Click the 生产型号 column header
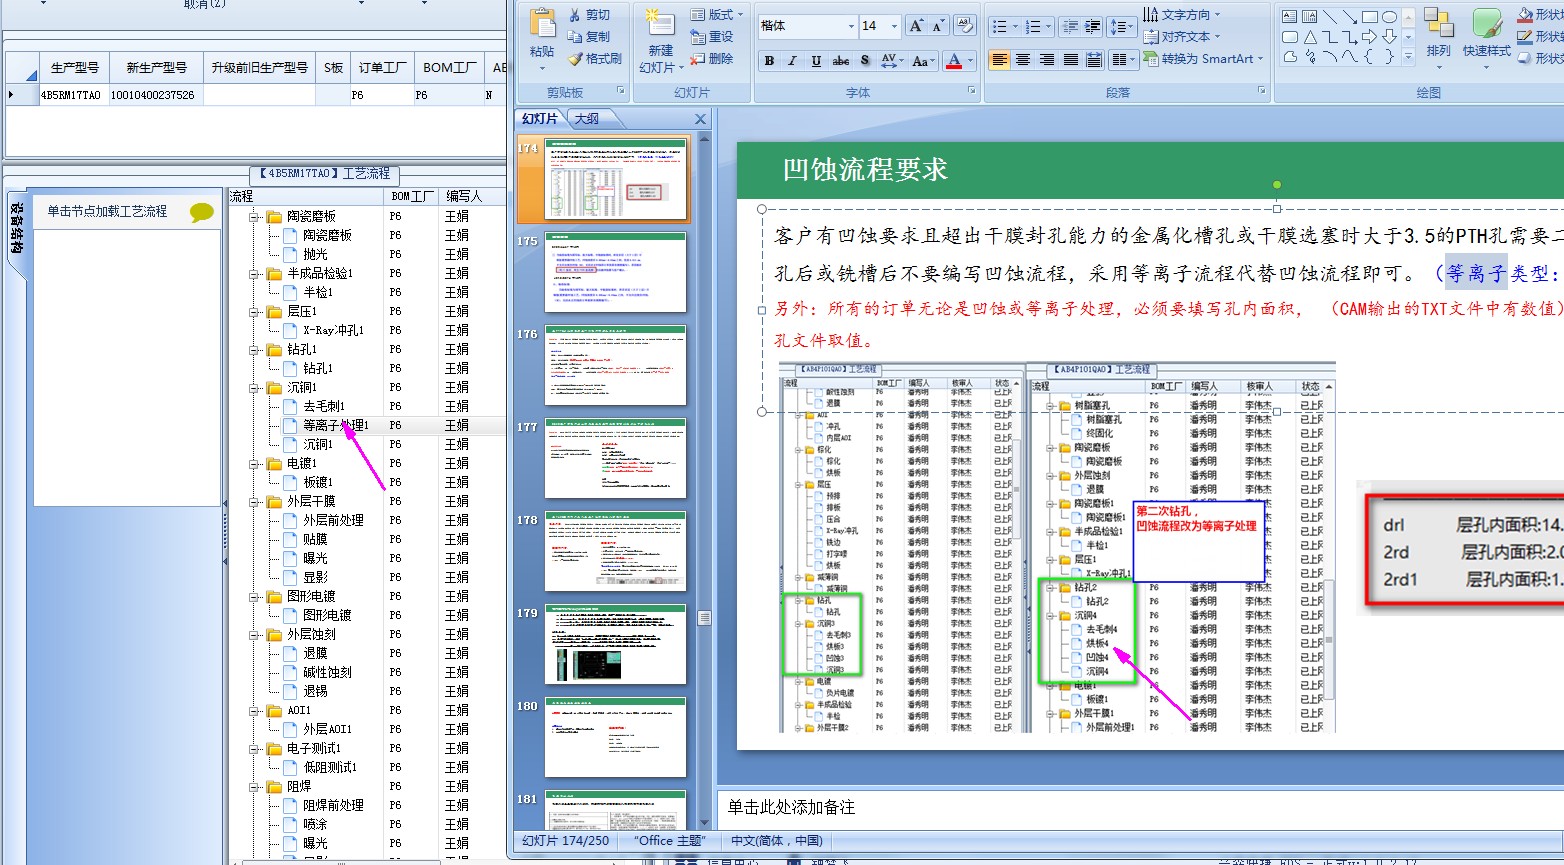This screenshot has width=1564, height=865. [x=74, y=68]
